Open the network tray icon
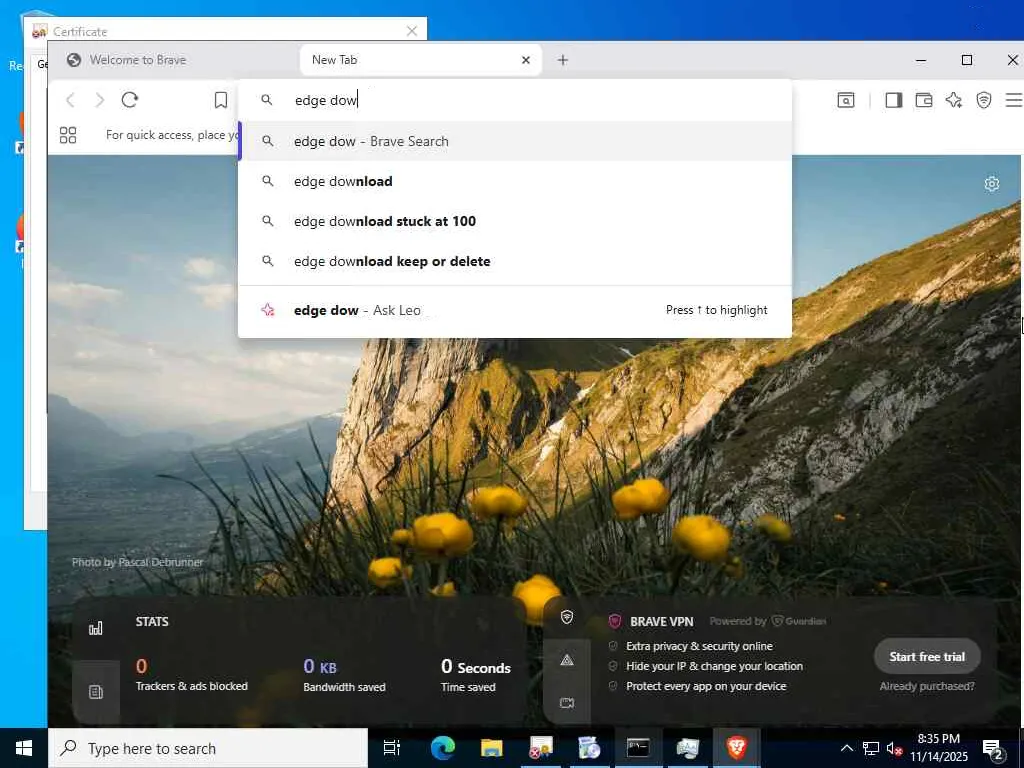 click(x=871, y=748)
